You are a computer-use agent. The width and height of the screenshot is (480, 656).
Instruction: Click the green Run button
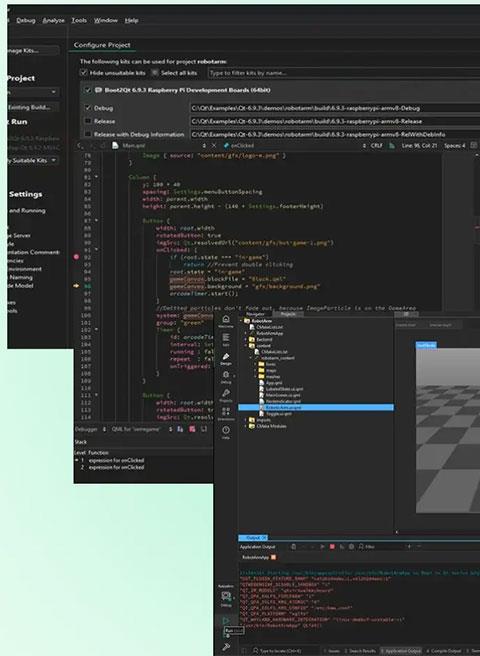(226, 620)
